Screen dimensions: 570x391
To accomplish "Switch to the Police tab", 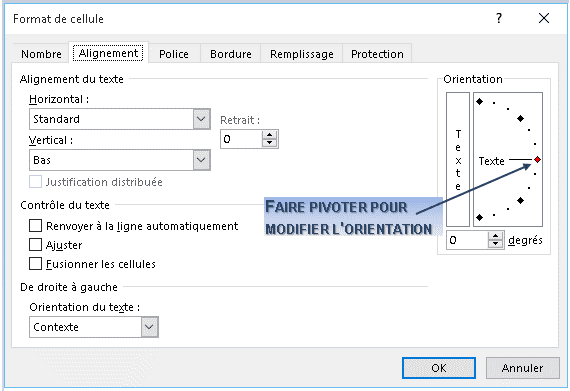I will [x=174, y=54].
